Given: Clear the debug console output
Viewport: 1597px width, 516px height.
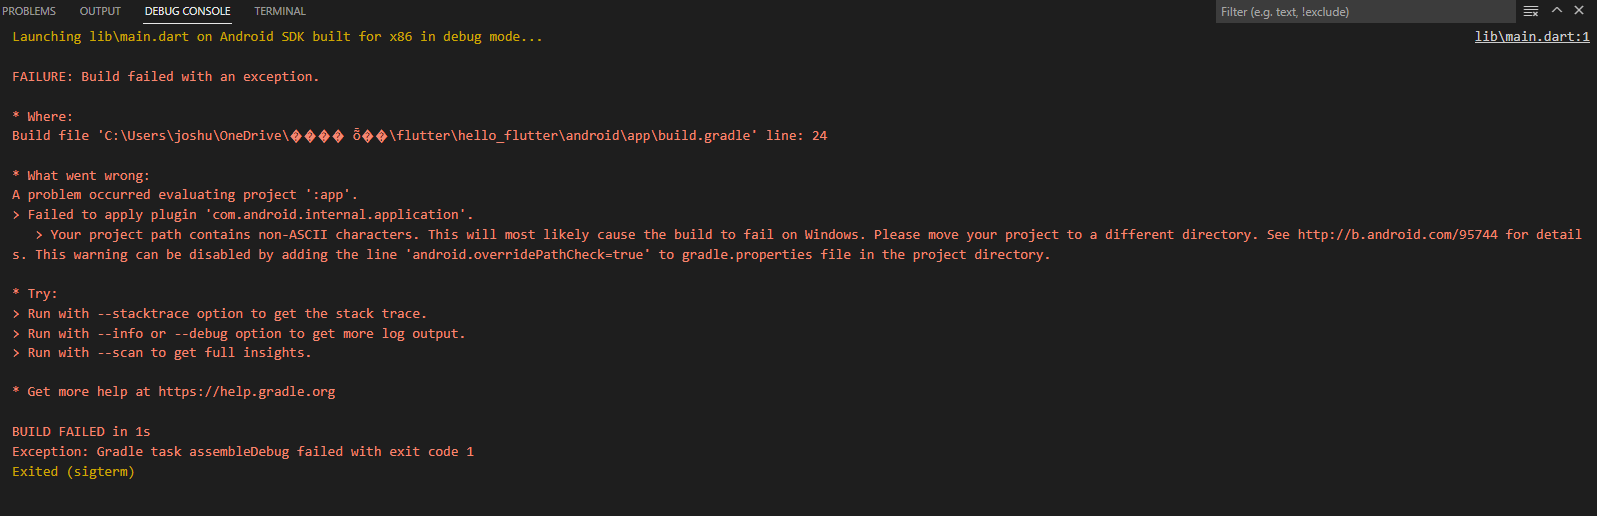Looking at the screenshot, I should 1531,11.
